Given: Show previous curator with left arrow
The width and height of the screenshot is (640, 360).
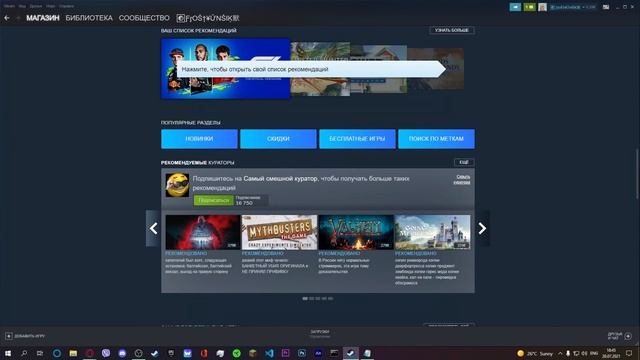Looking at the screenshot, I should (153, 228).
